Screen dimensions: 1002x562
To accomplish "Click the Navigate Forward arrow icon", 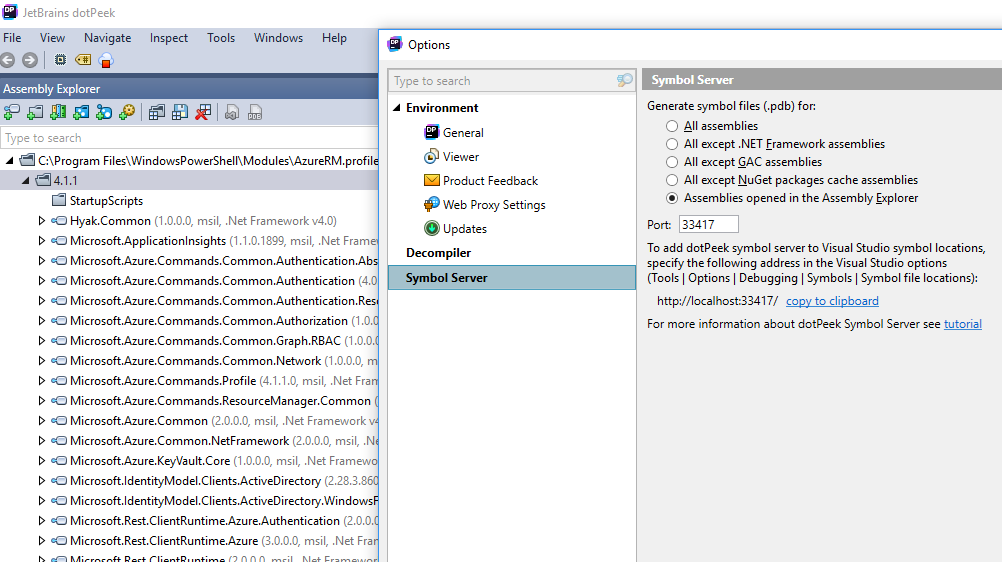I will 29,60.
